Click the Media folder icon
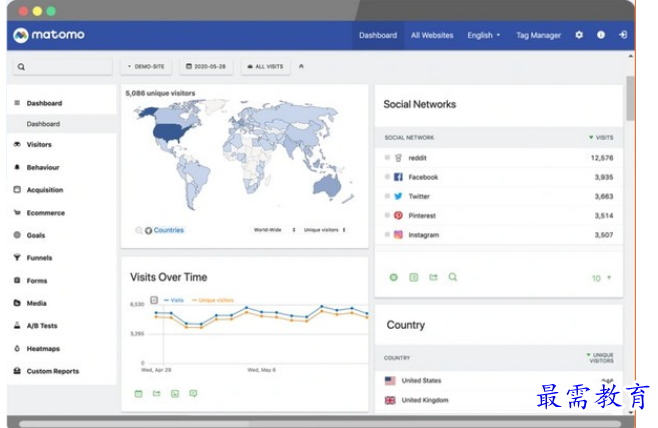This screenshot has width=658, height=428. [x=17, y=303]
